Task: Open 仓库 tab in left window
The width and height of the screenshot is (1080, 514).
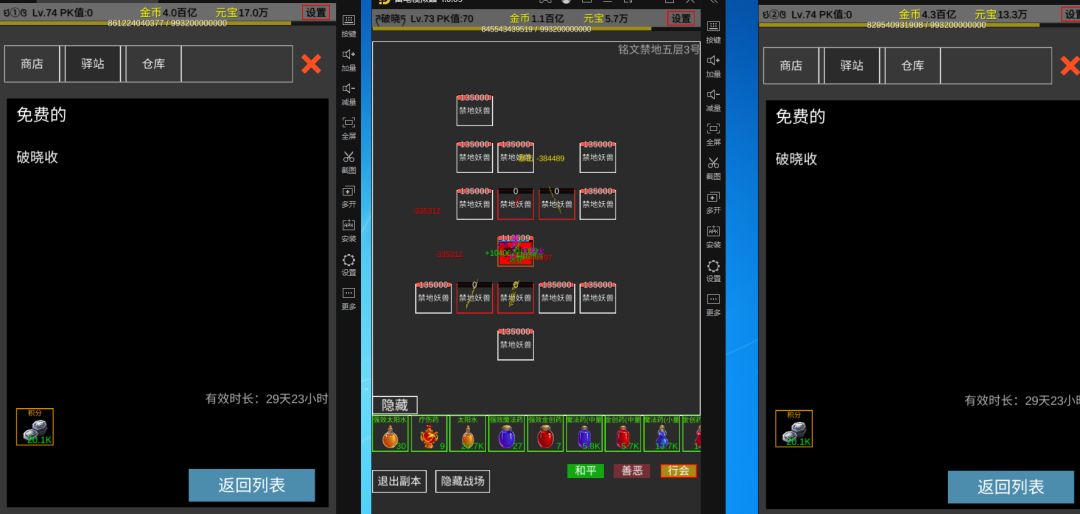Action: (x=154, y=64)
